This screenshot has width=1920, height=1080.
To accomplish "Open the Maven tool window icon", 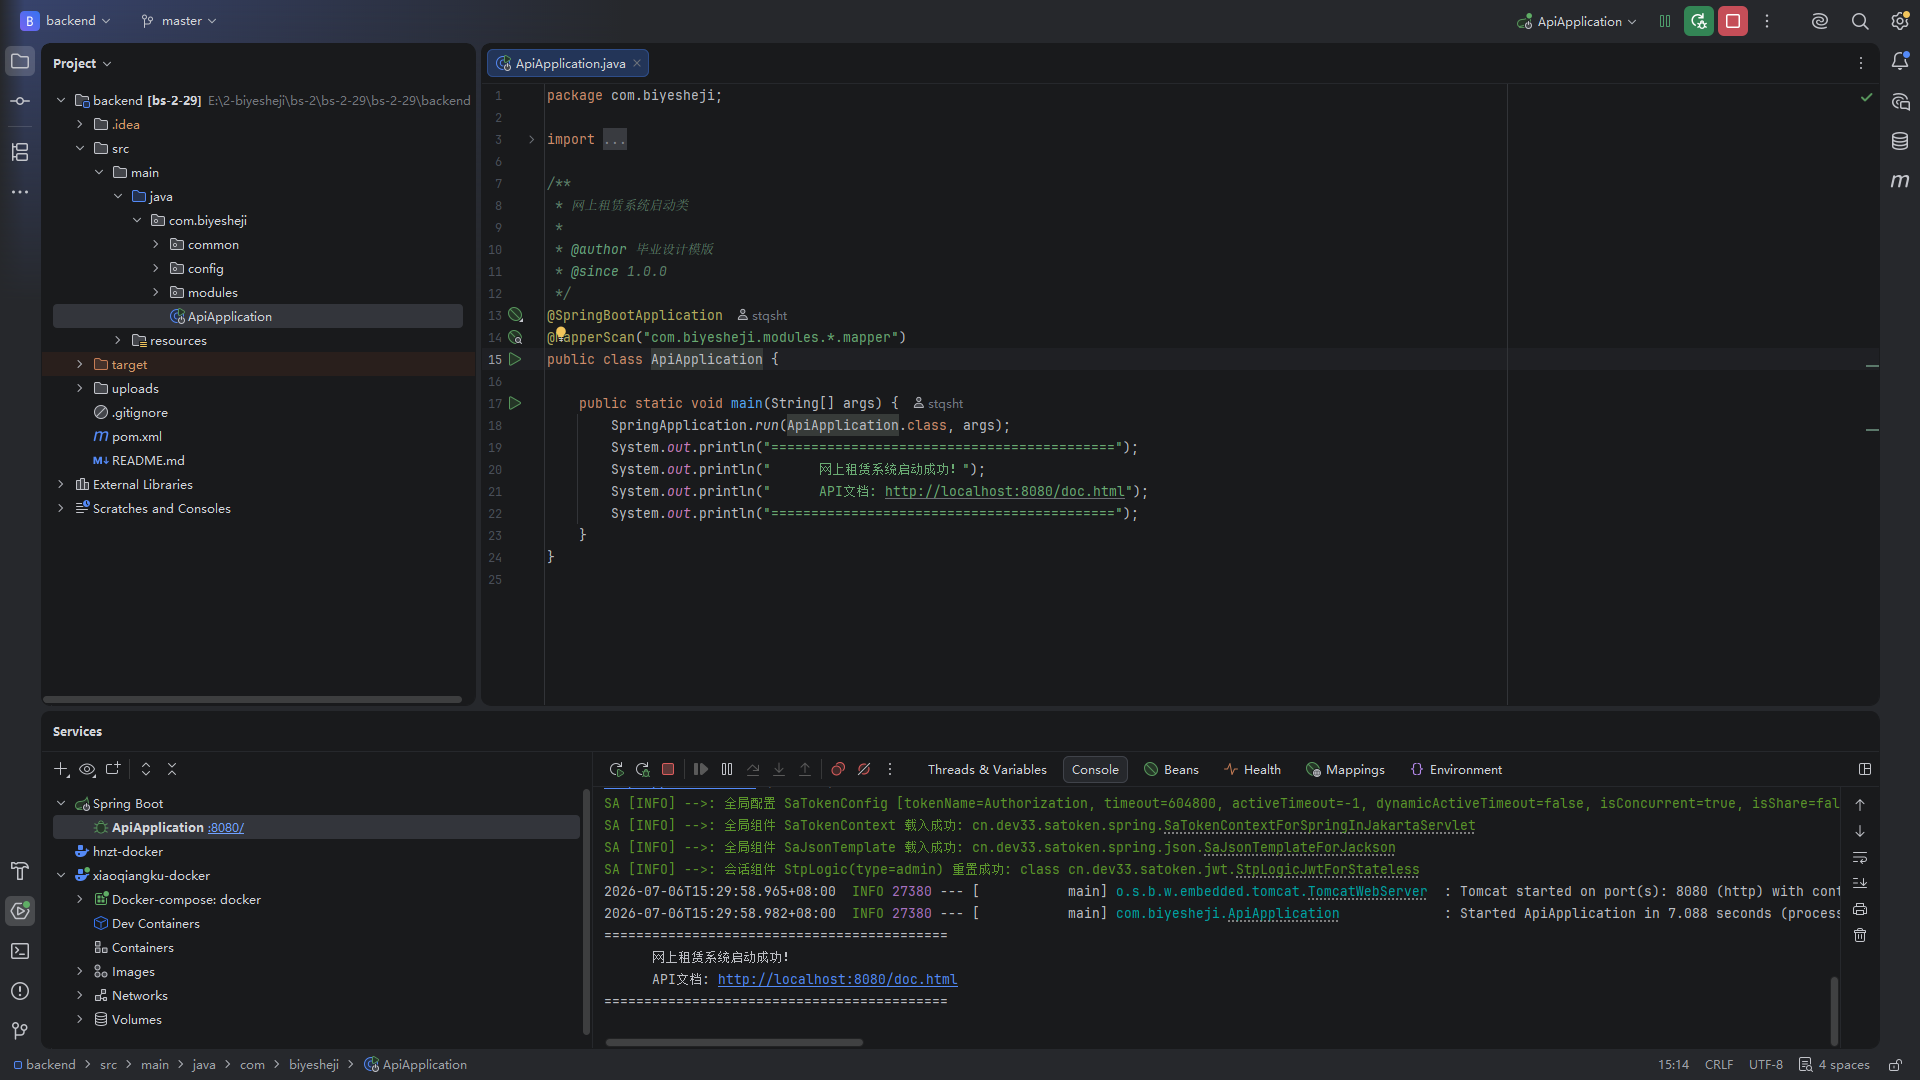I will (x=1900, y=181).
